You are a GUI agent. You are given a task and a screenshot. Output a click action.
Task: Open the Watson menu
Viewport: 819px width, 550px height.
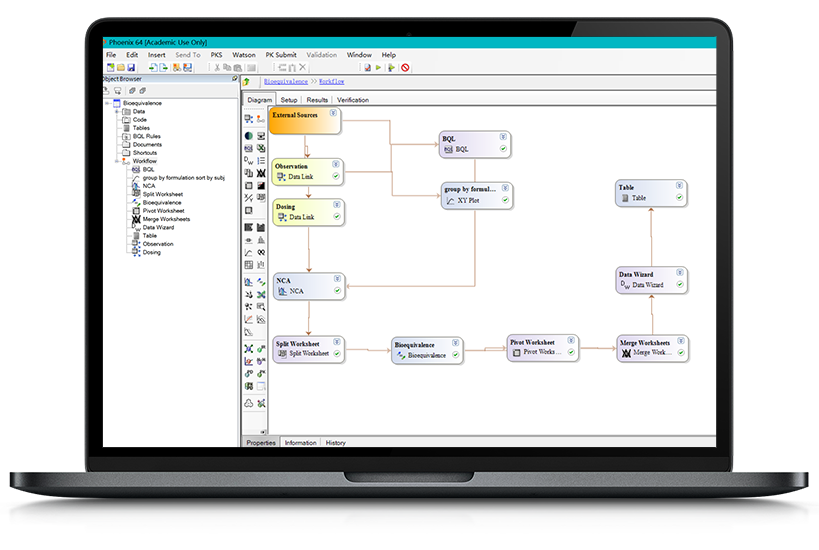(x=244, y=55)
